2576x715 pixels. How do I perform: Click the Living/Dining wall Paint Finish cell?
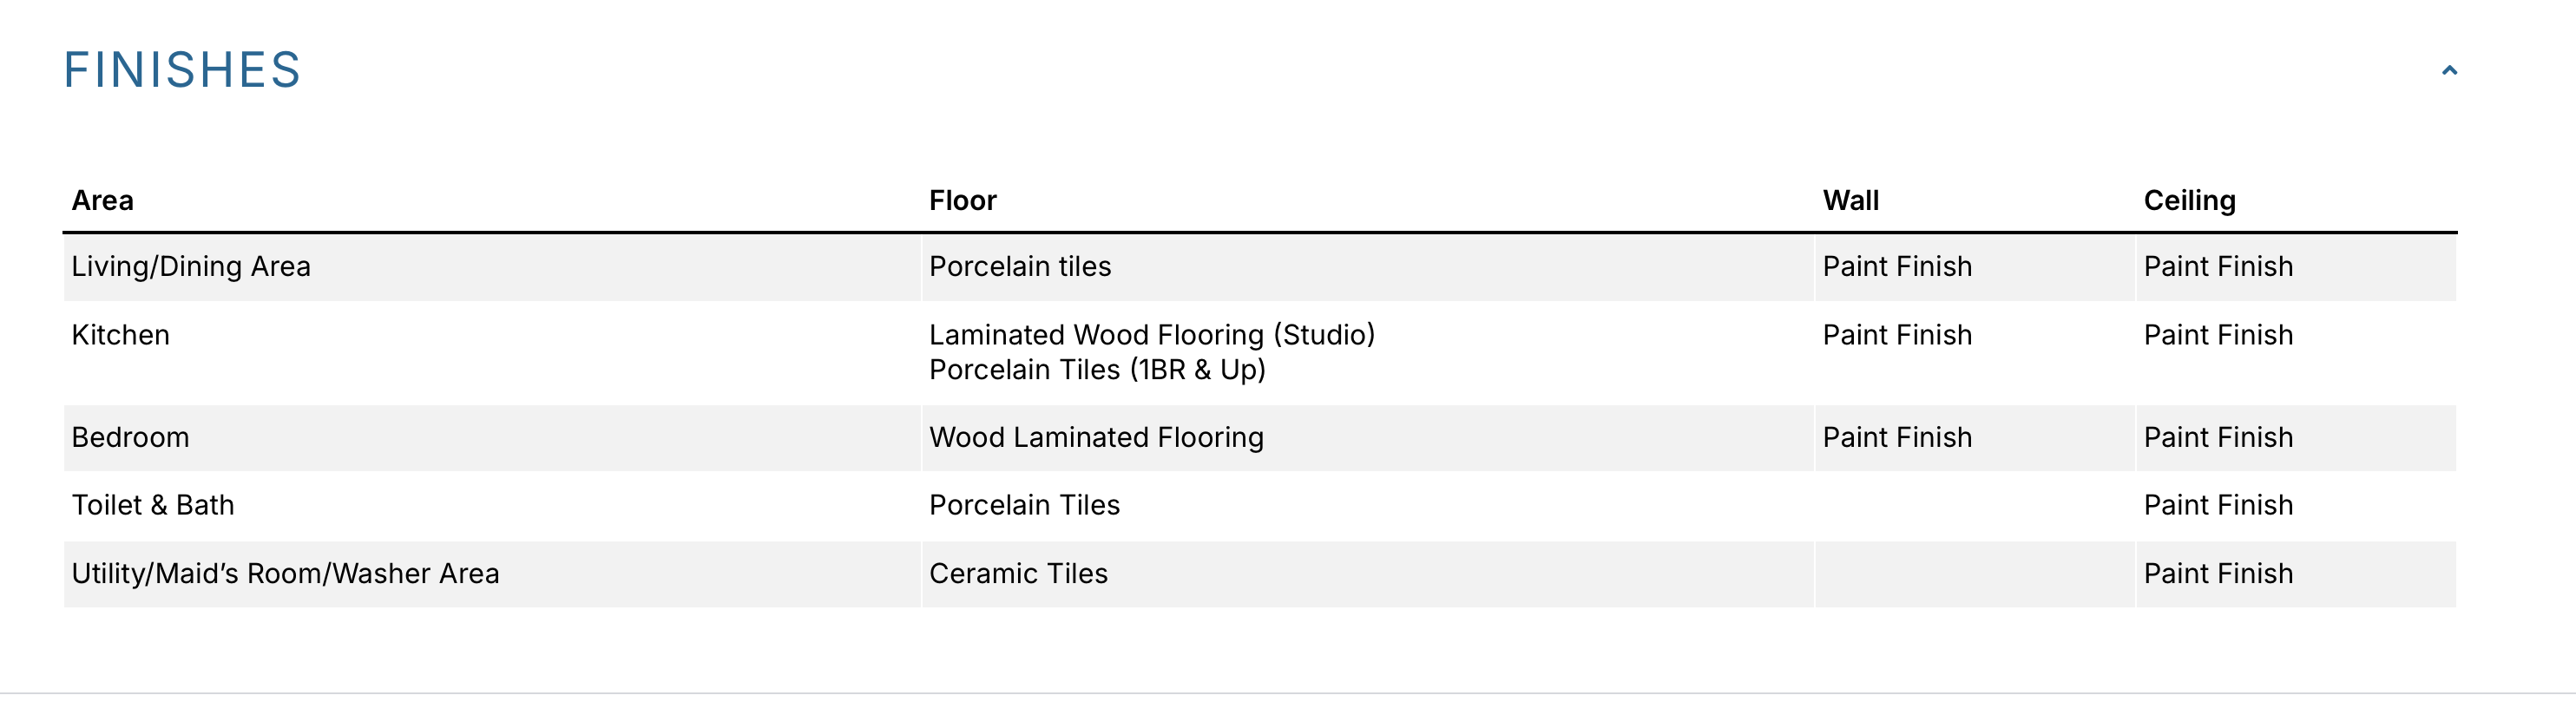coord(1897,266)
